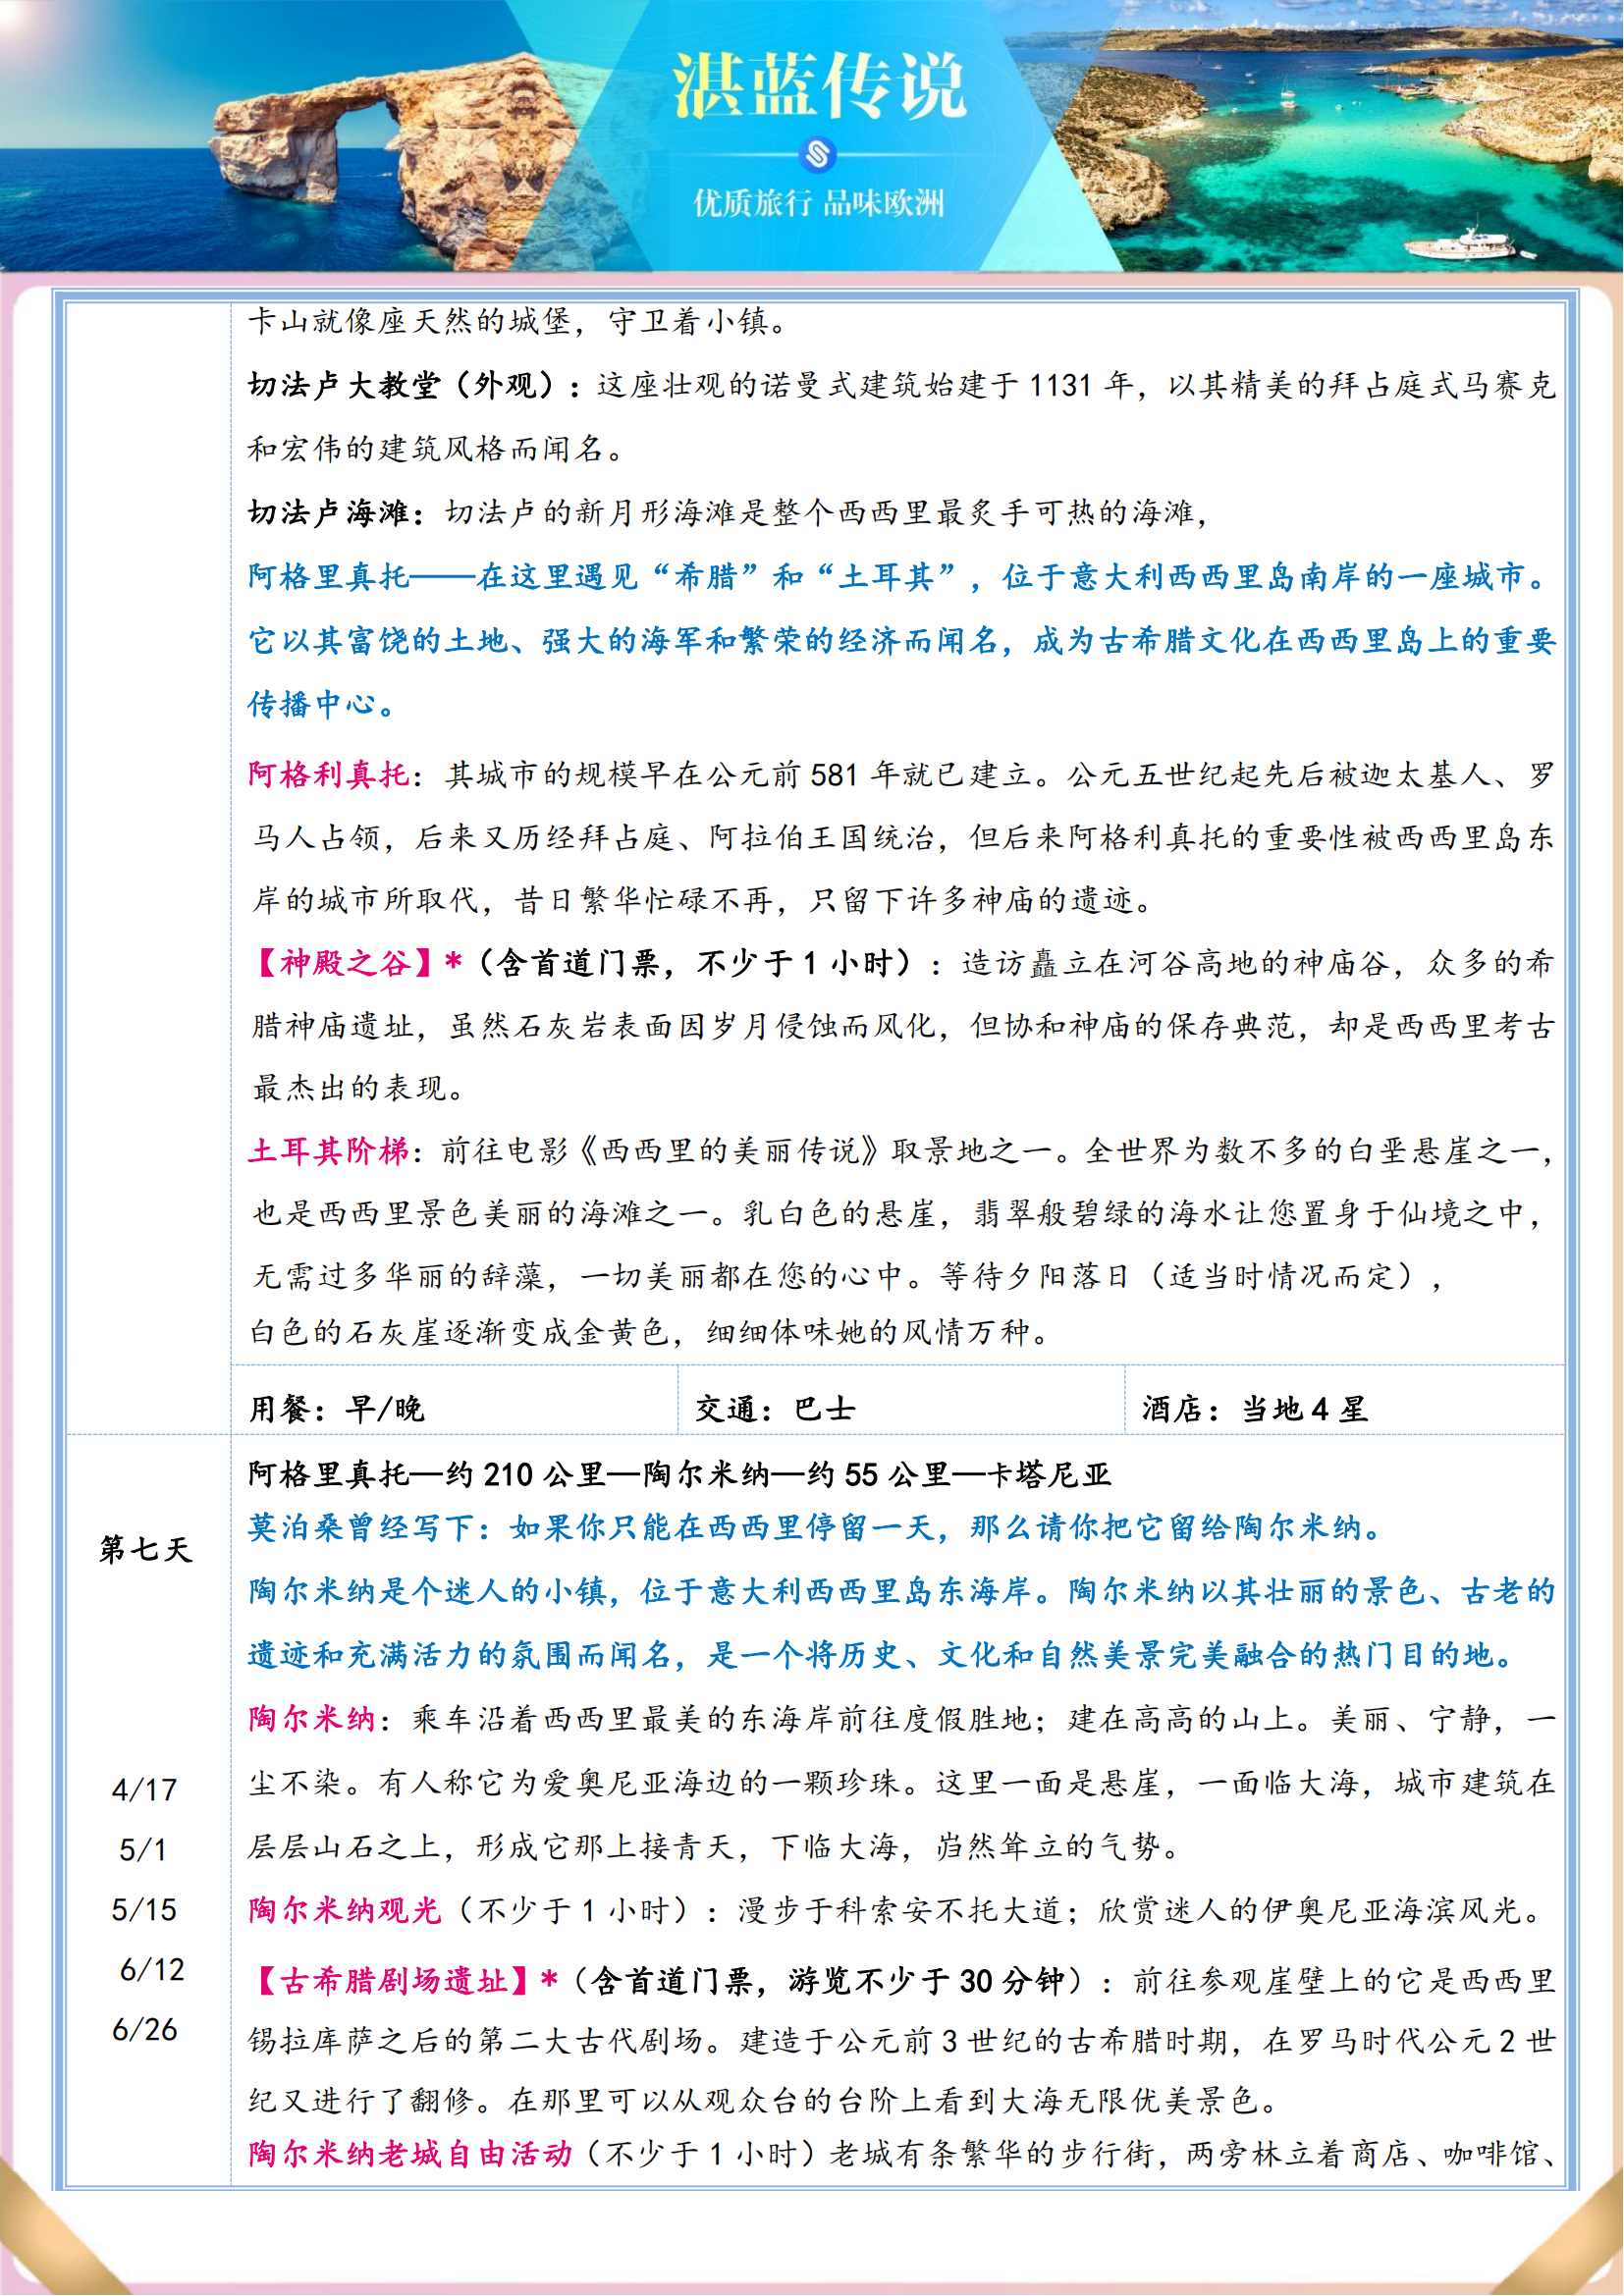1624x2296 pixels.
Task: Click the 陶尔米纳观光 pink heading
Action: [x=345, y=1910]
